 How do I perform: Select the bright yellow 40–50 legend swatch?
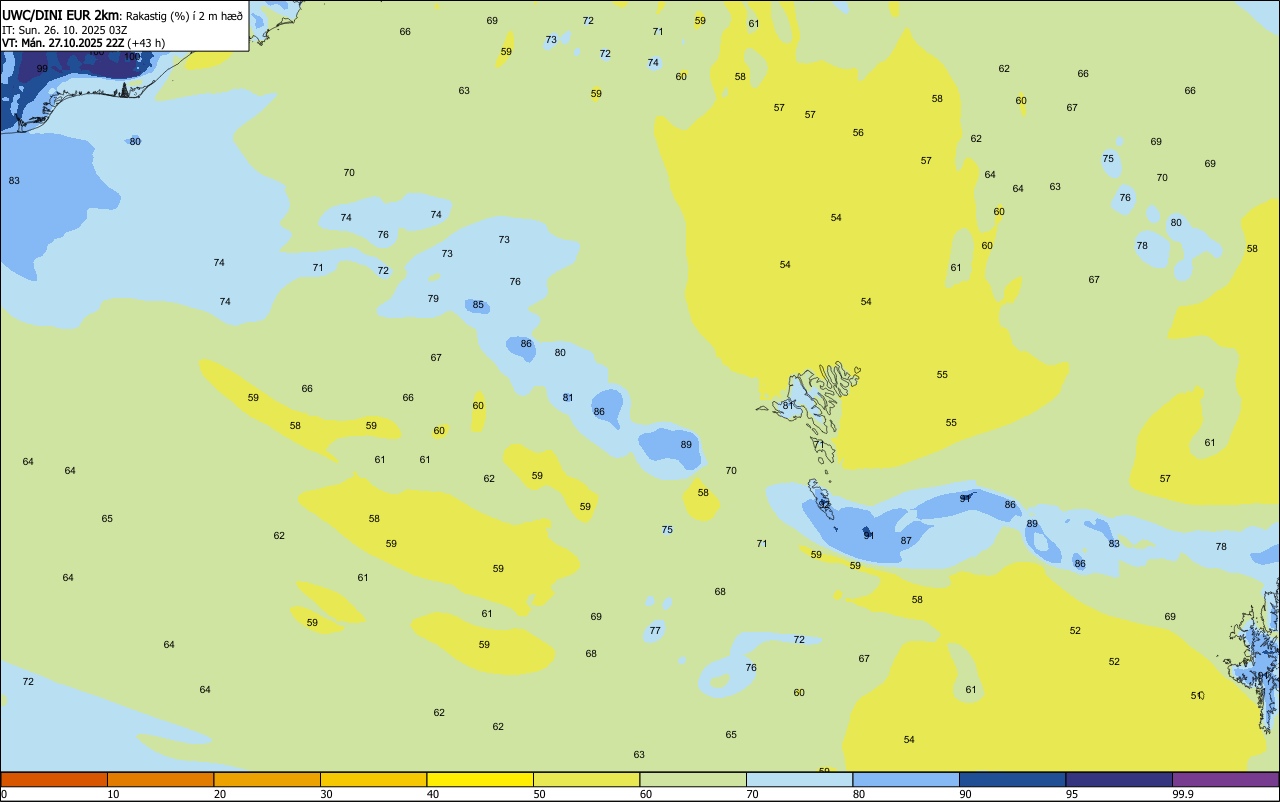click(x=480, y=779)
